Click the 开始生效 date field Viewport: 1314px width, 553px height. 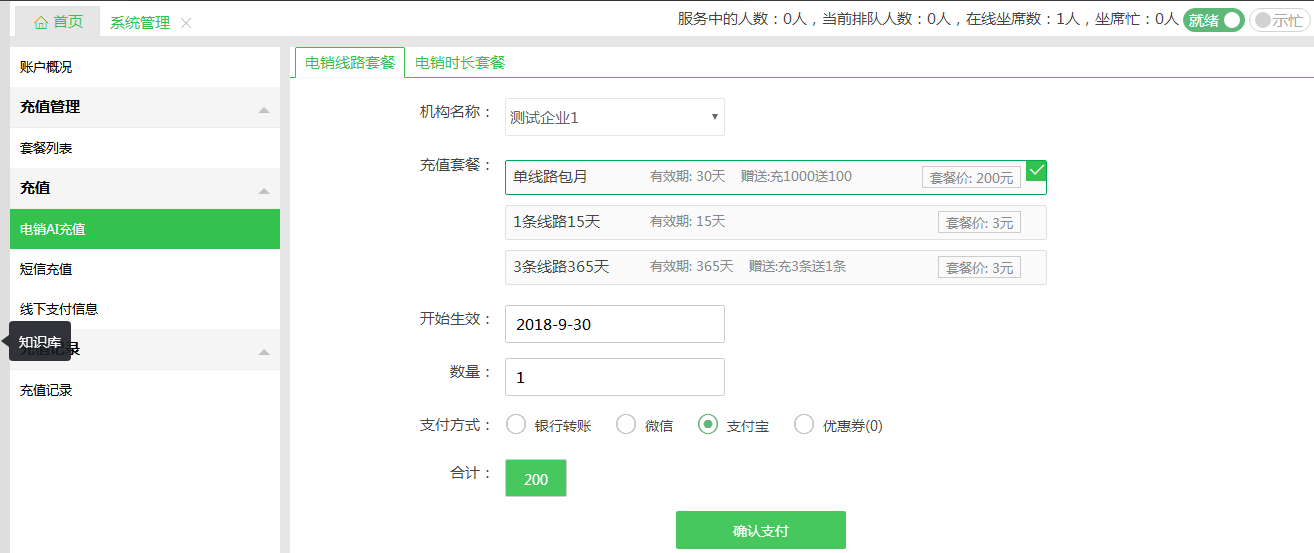click(614, 324)
